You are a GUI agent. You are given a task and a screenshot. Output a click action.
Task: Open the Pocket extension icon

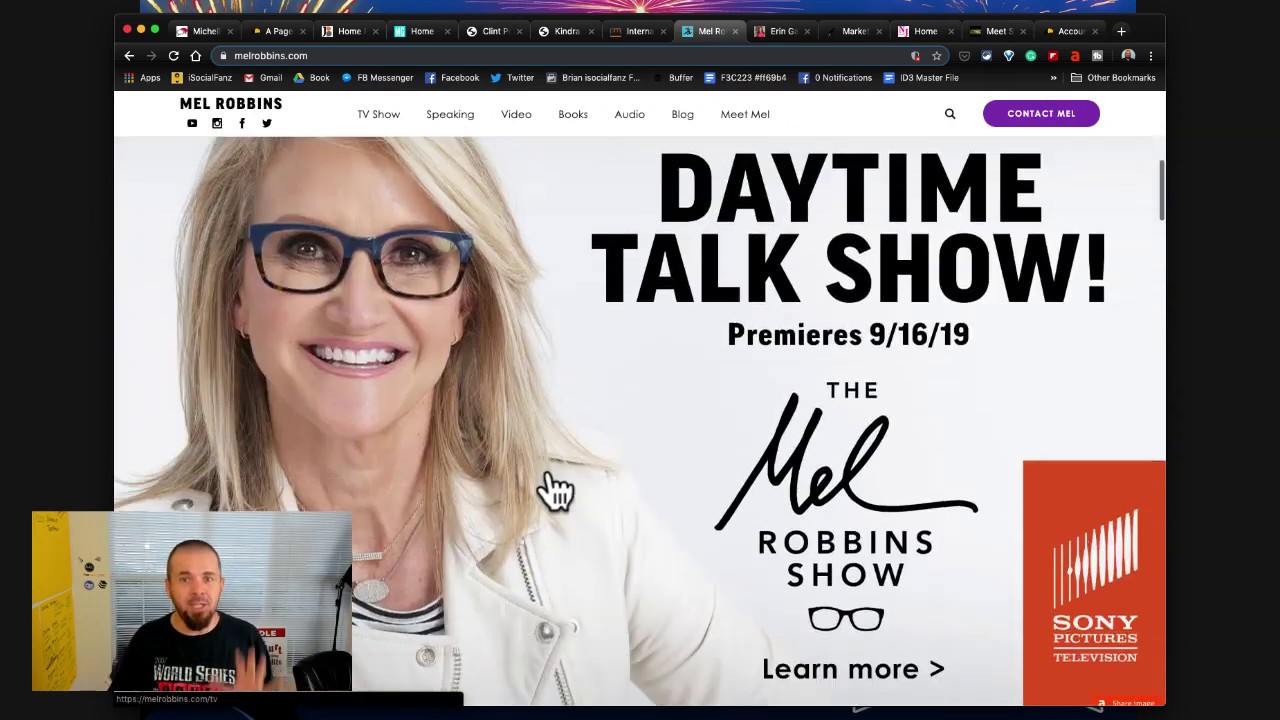click(x=964, y=56)
